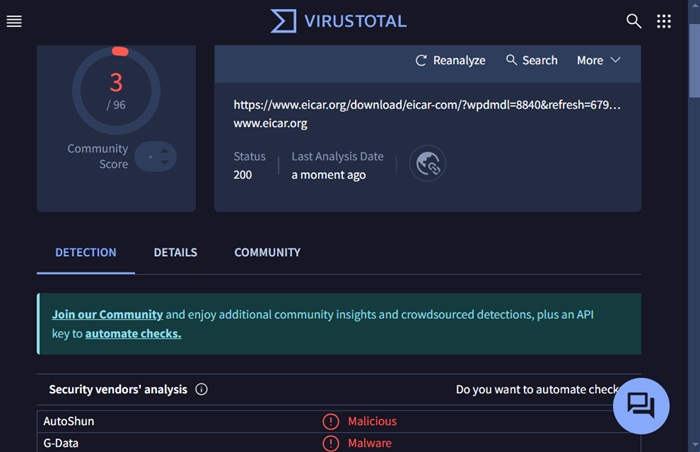Click the AutoShun vendor row name
700x452 pixels.
point(69,421)
